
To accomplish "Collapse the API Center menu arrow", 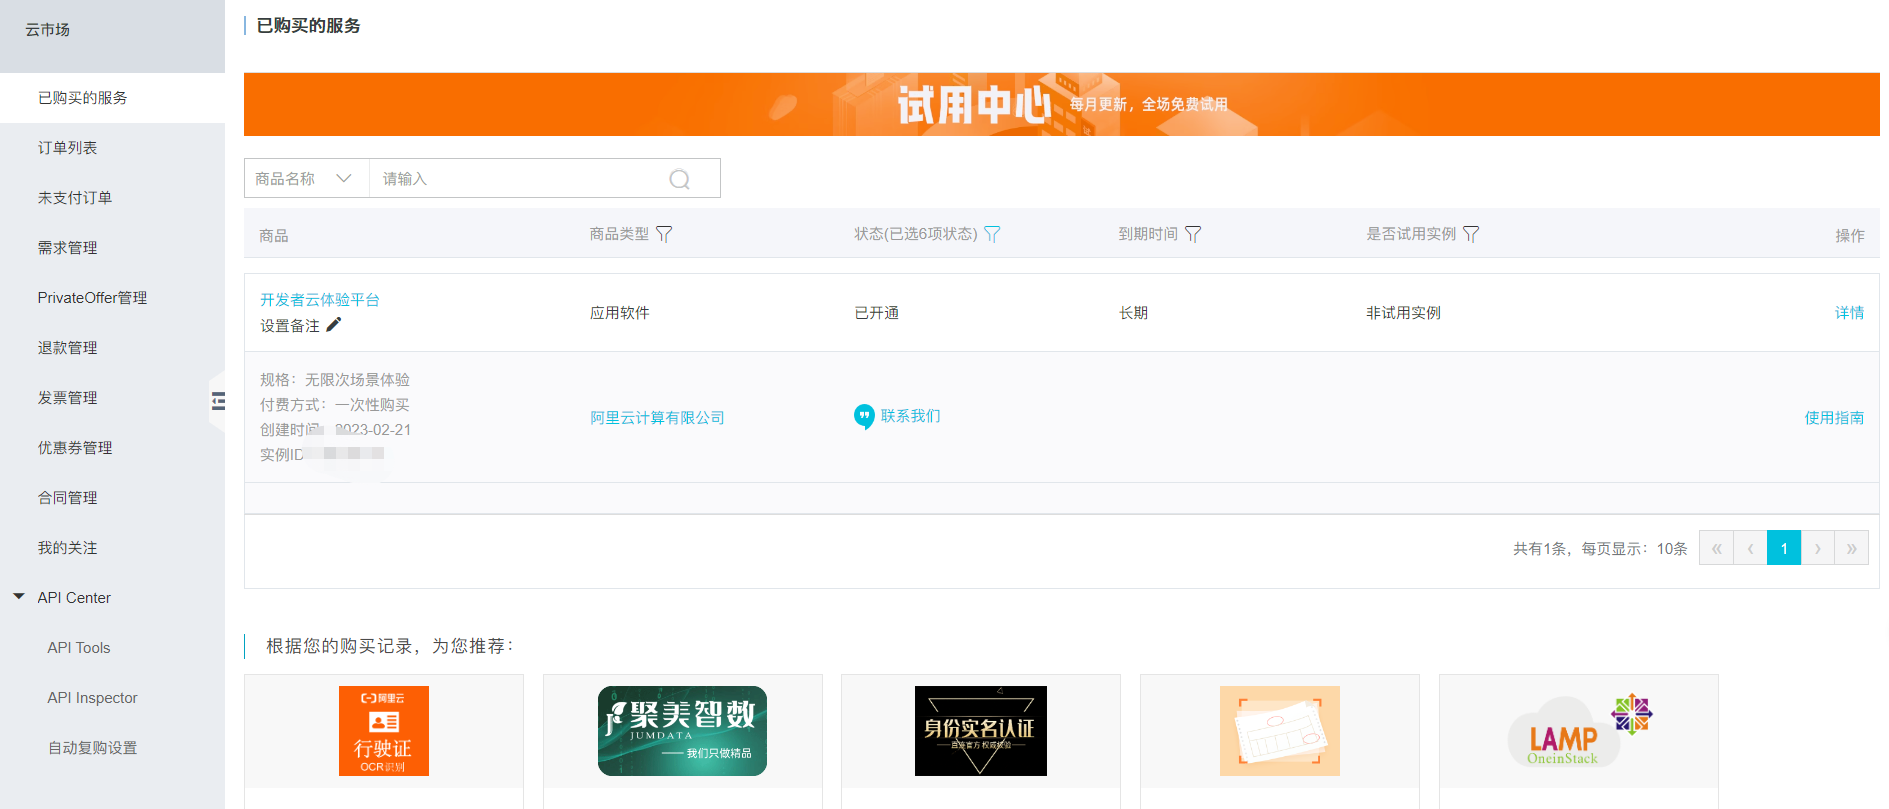I will (x=19, y=597).
